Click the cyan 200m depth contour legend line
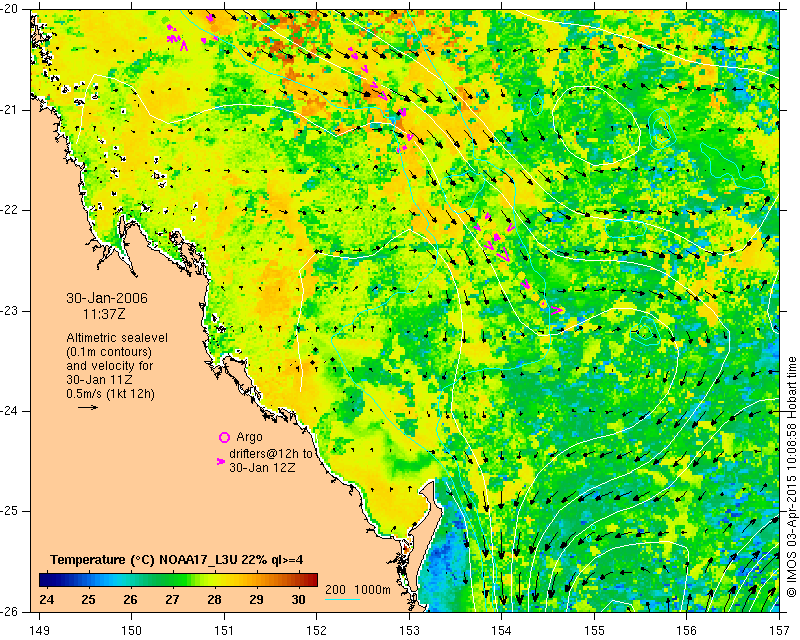This screenshot has width=800, height=640. click(x=342, y=598)
